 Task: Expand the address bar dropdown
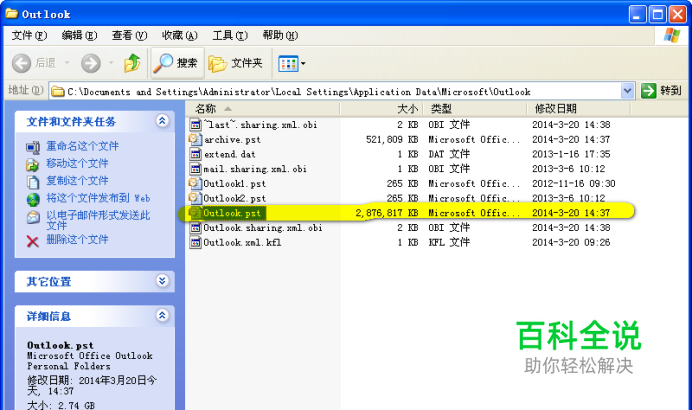point(627,91)
